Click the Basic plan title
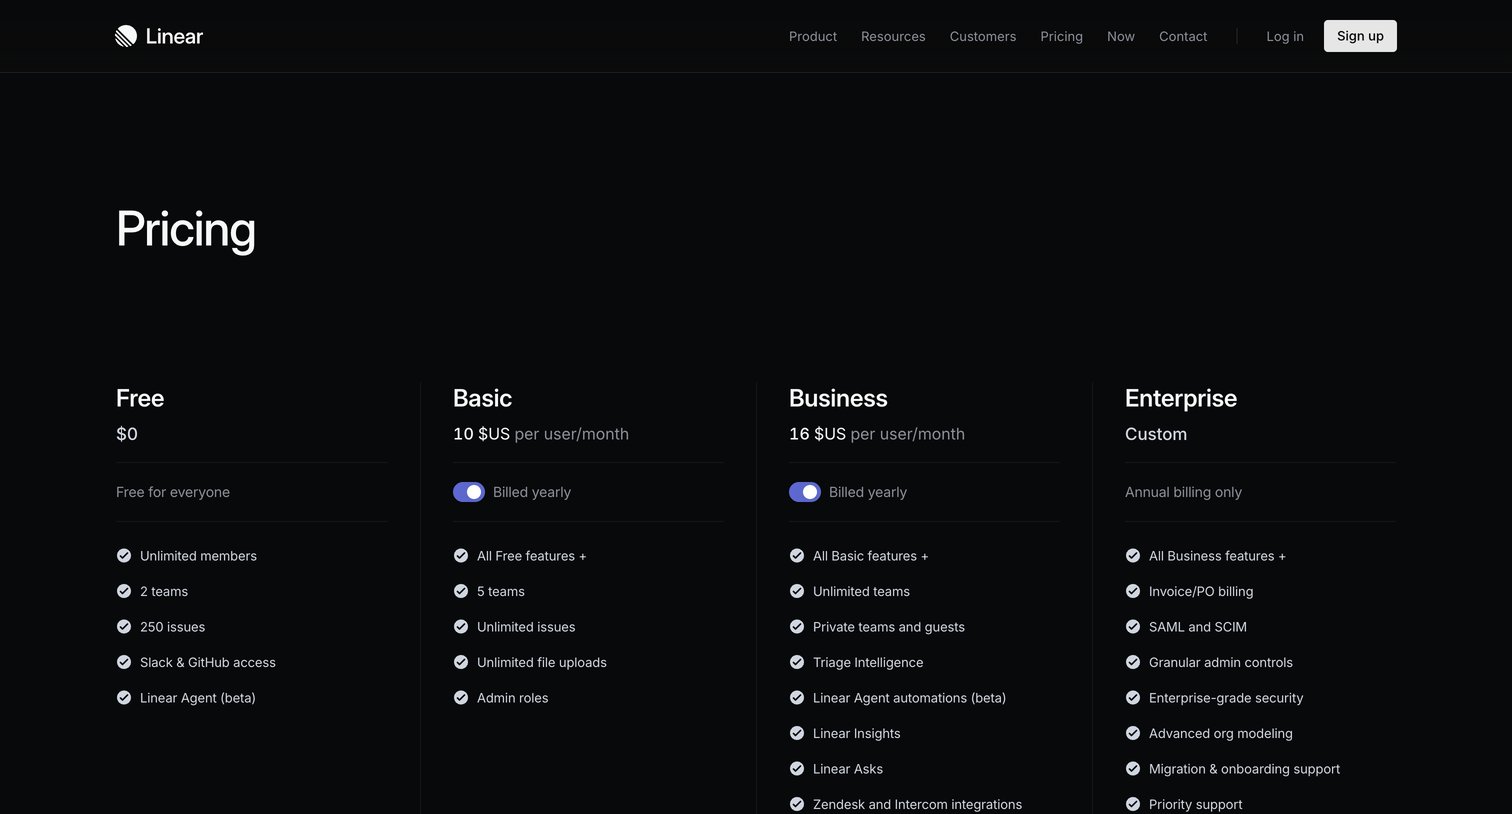 (x=482, y=398)
